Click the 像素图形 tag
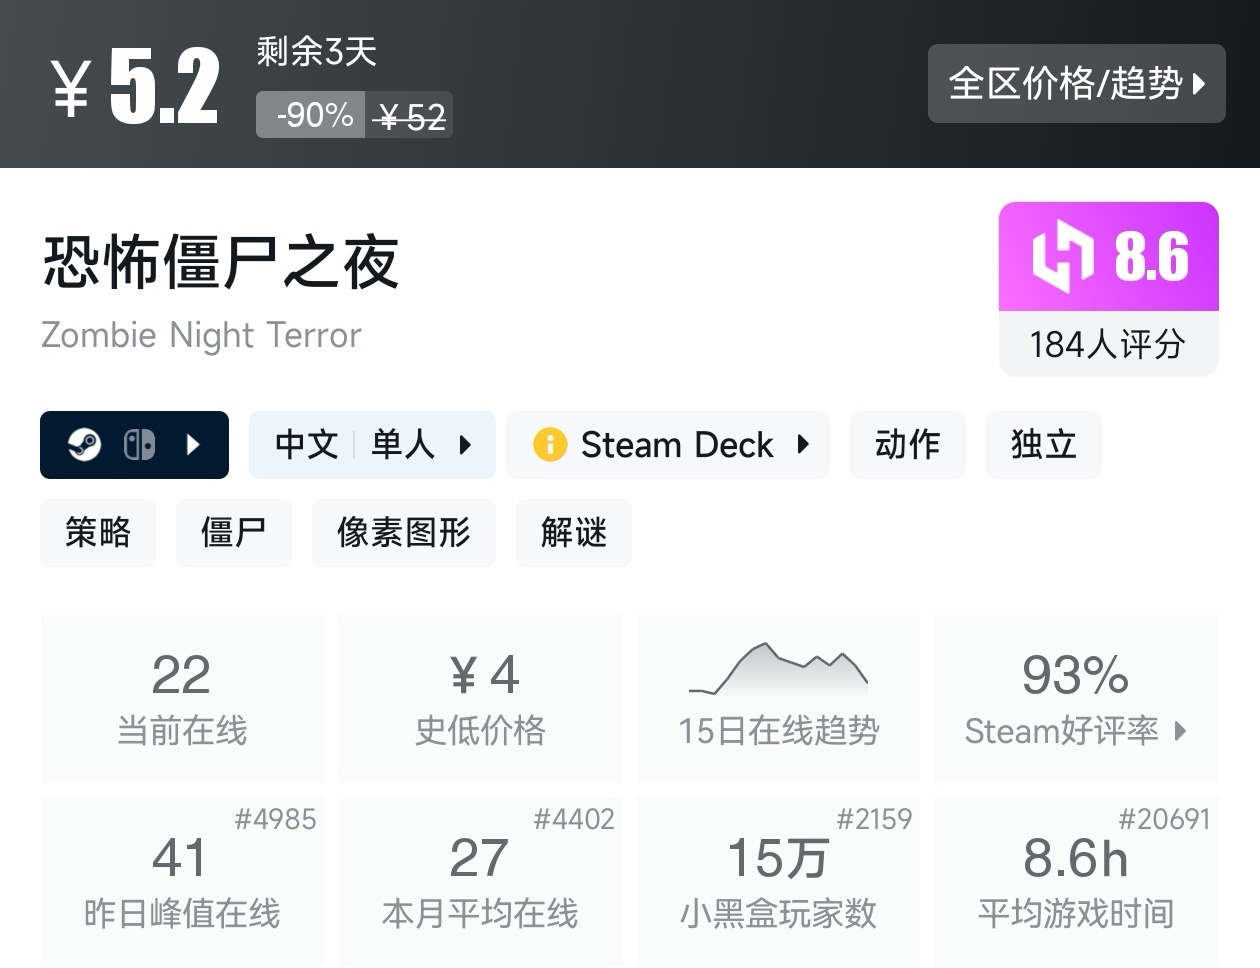Screen dimensions: 1260x968 click(403, 532)
